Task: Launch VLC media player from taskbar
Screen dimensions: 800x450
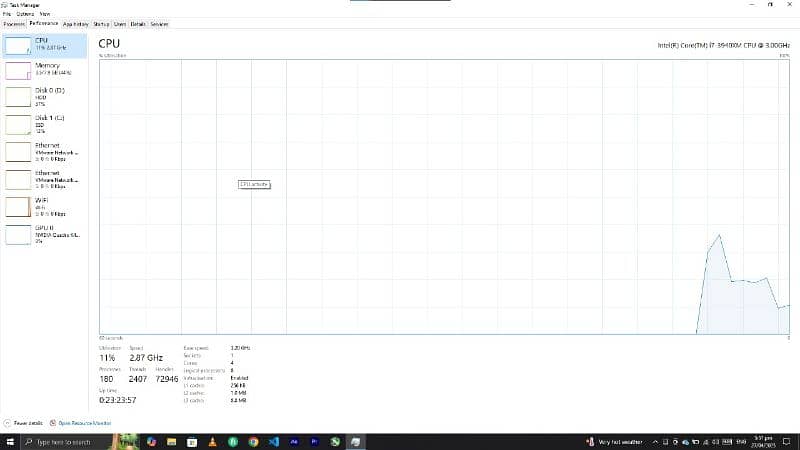Action: [x=212, y=442]
